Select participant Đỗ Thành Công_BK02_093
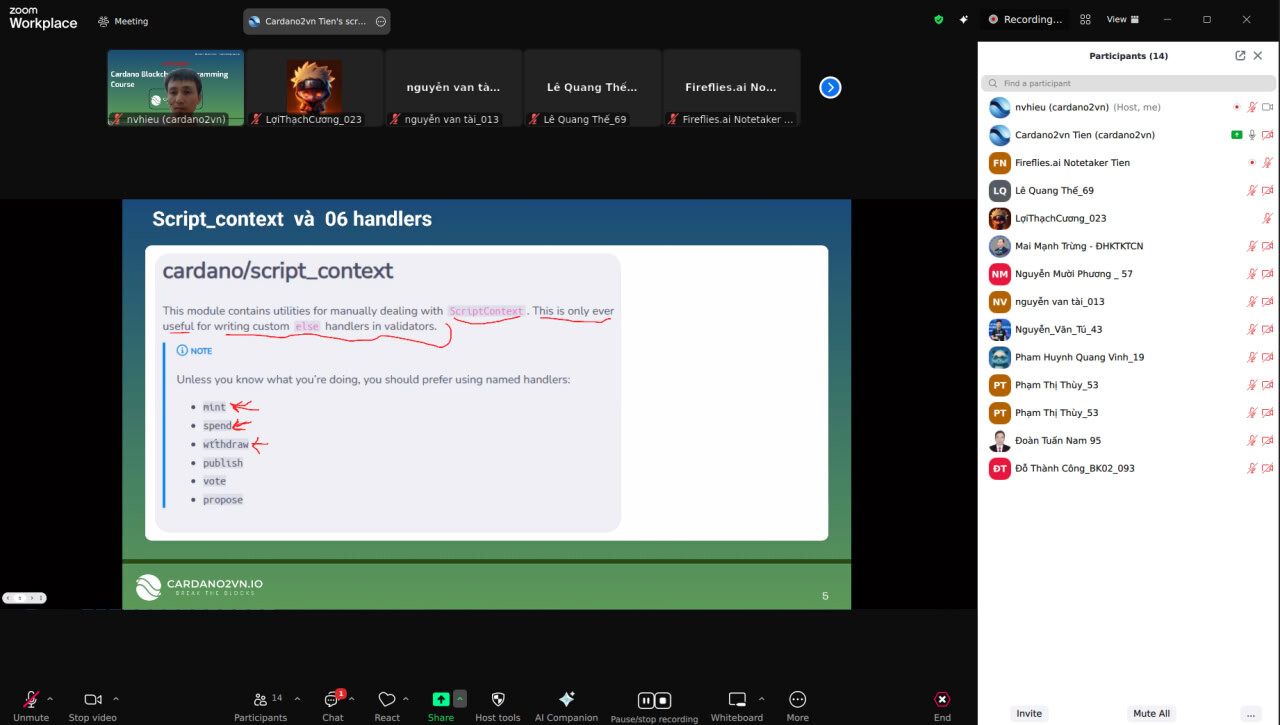This screenshot has width=1280, height=725. pos(1128,468)
